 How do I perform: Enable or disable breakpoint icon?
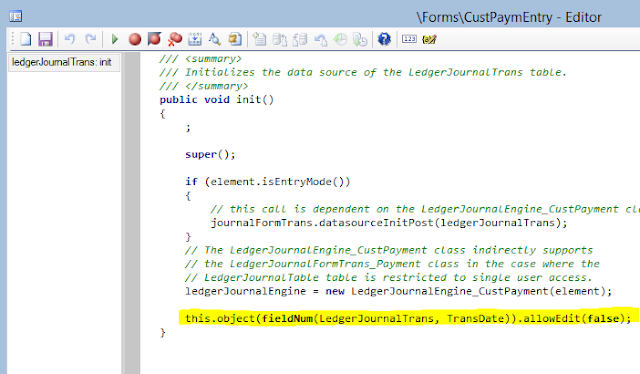[x=154, y=39]
